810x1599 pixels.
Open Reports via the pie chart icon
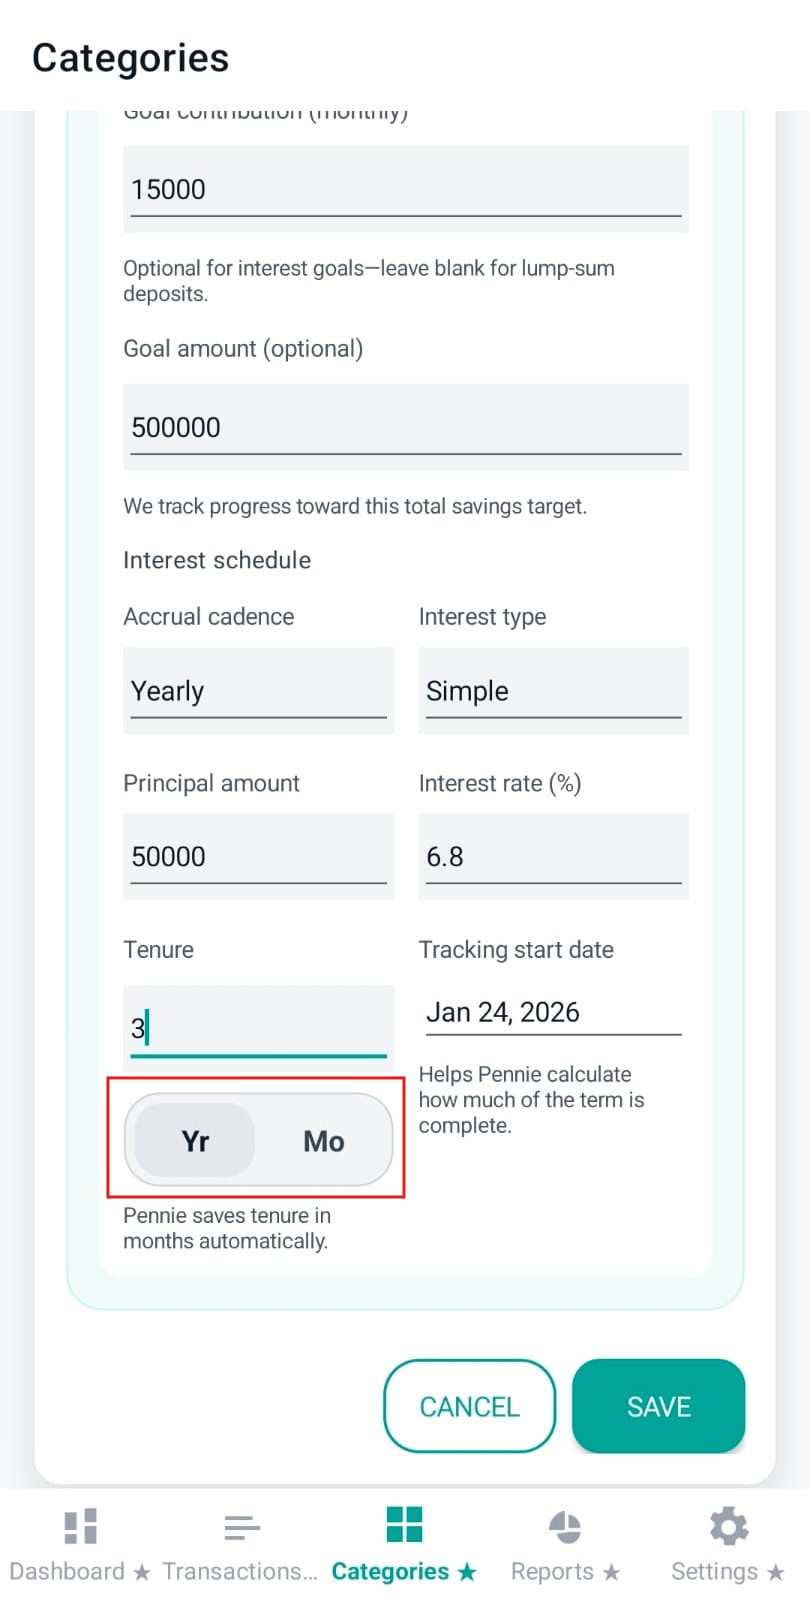565,1525
